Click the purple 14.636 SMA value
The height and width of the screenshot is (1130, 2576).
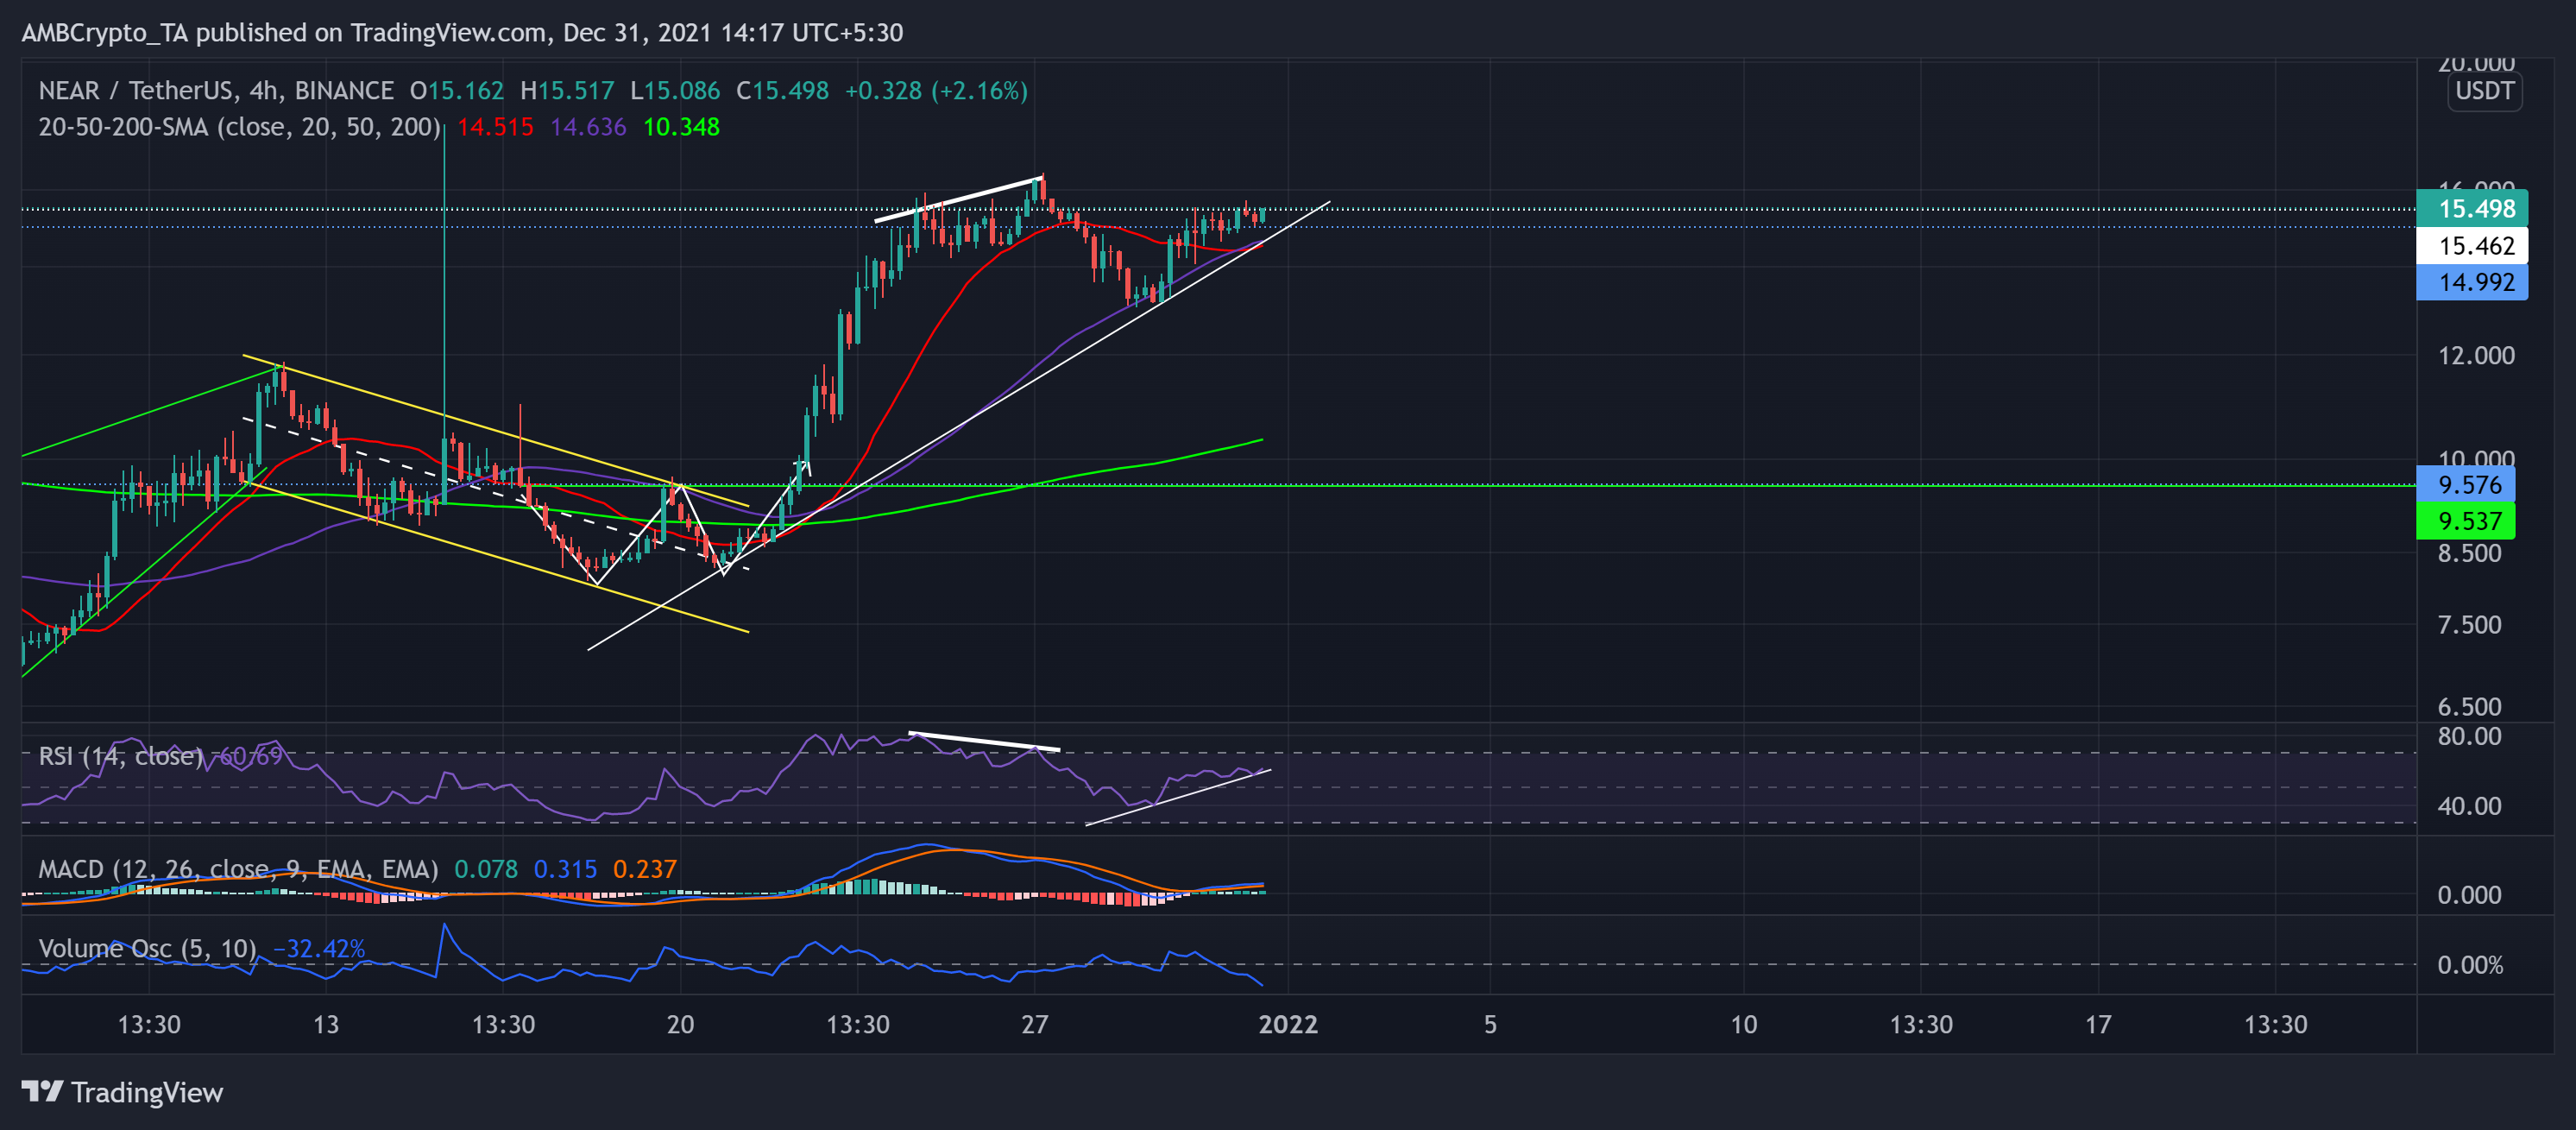point(588,127)
